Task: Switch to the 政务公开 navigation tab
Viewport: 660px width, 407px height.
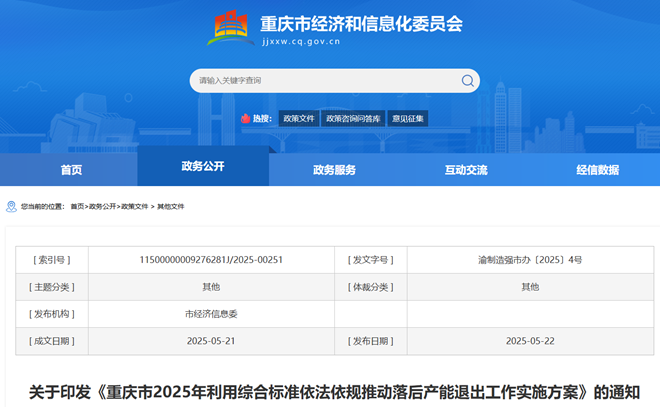Action: pyautogui.click(x=203, y=166)
